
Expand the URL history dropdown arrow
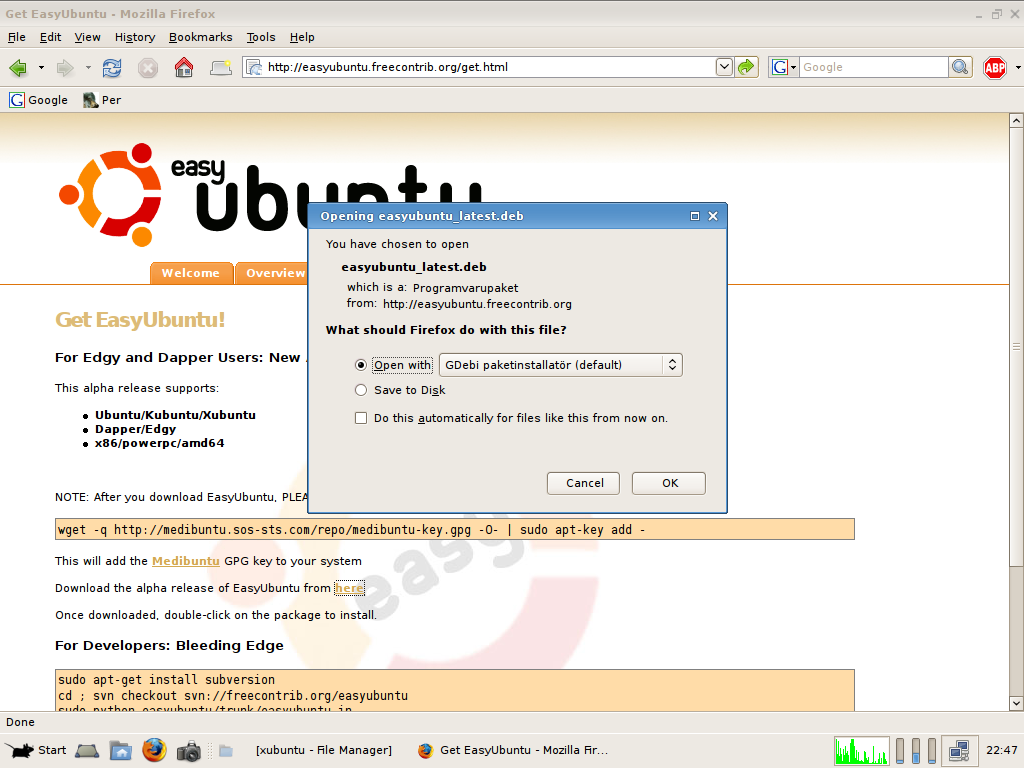(724, 67)
